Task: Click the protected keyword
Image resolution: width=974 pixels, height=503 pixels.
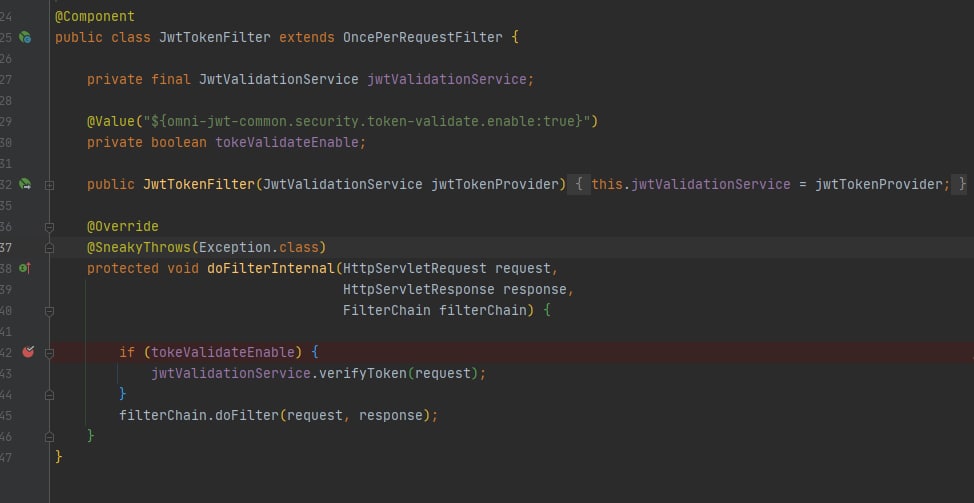Action: 122,268
